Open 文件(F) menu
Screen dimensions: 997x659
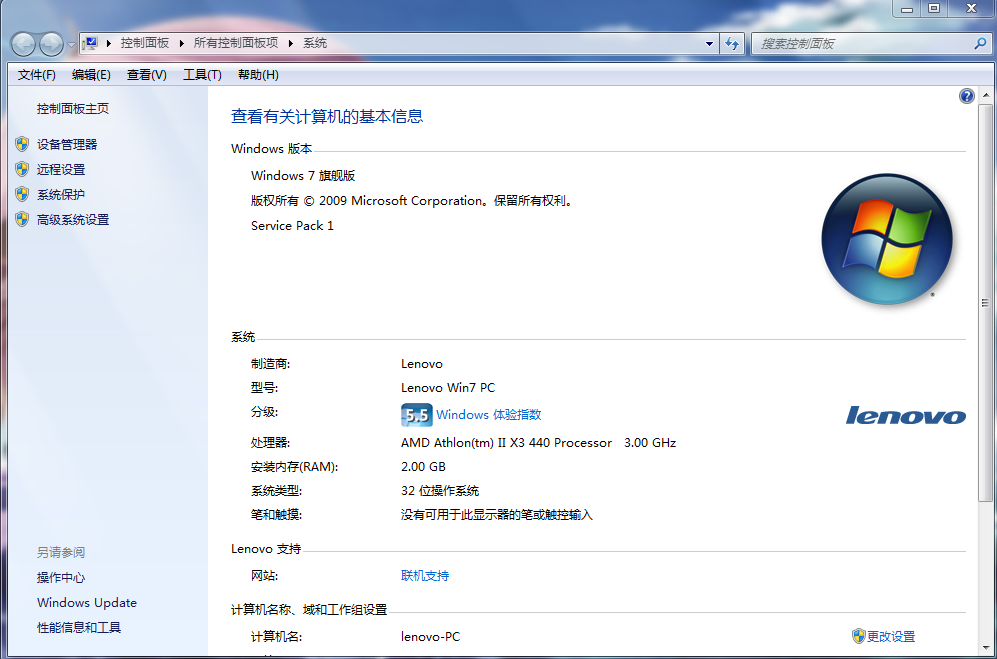37,75
